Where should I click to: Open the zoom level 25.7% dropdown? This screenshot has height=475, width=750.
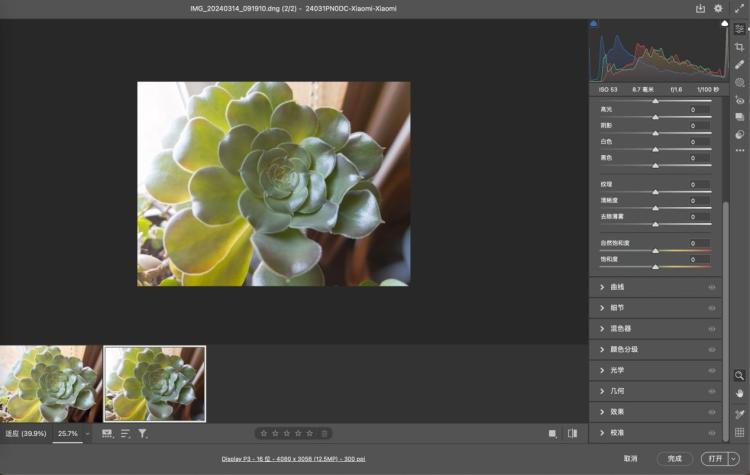87,434
